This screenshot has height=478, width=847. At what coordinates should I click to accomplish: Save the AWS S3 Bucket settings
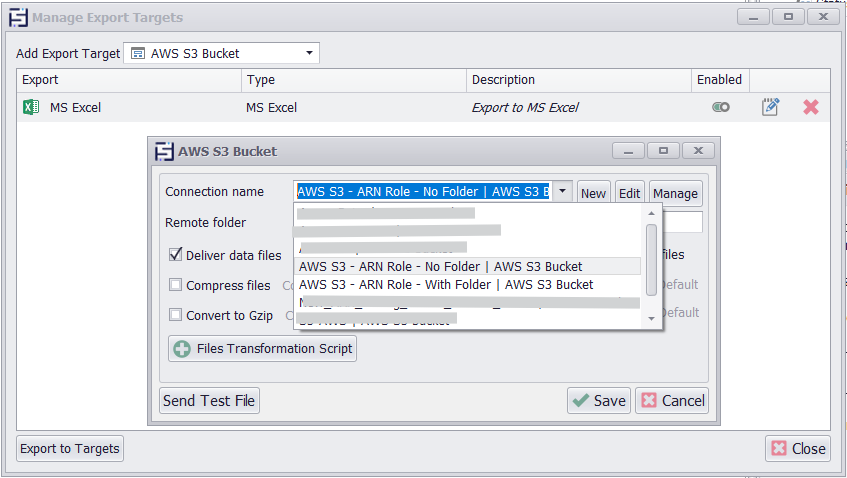(599, 401)
